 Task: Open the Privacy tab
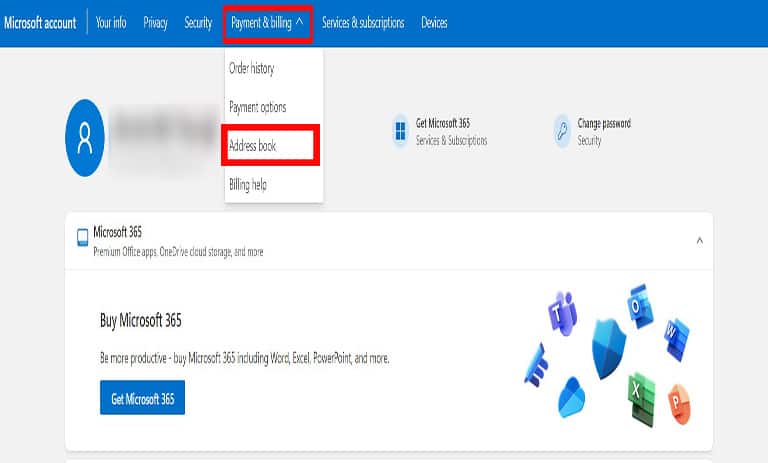click(x=155, y=23)
